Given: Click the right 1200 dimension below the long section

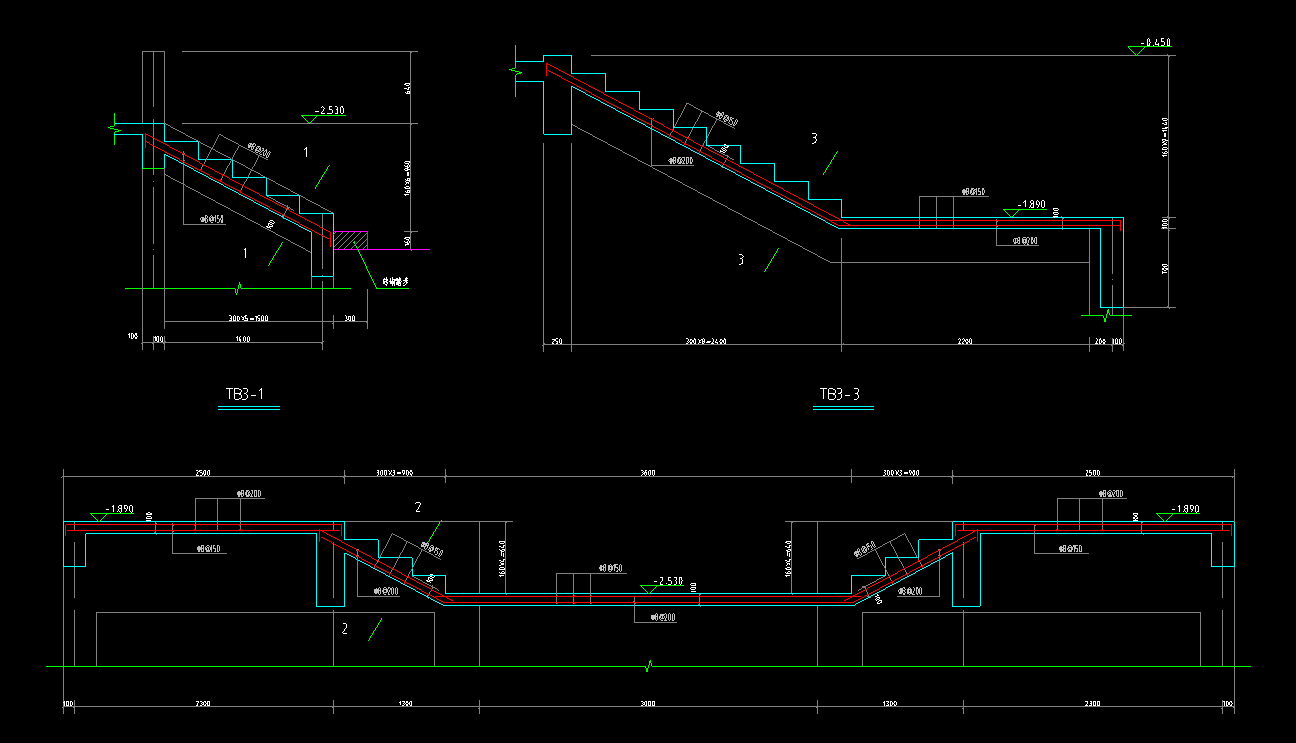Looking at the screenshot, I should (x=890, y=704).
